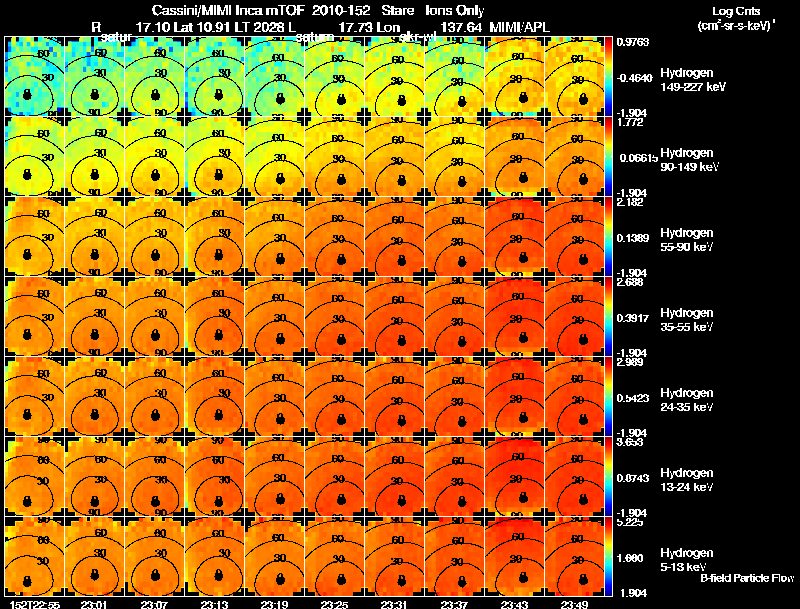Viewport: 800px width, 609px height.
Task: Click the 2010-152 date in the title
Action: (x=341, y=10)
